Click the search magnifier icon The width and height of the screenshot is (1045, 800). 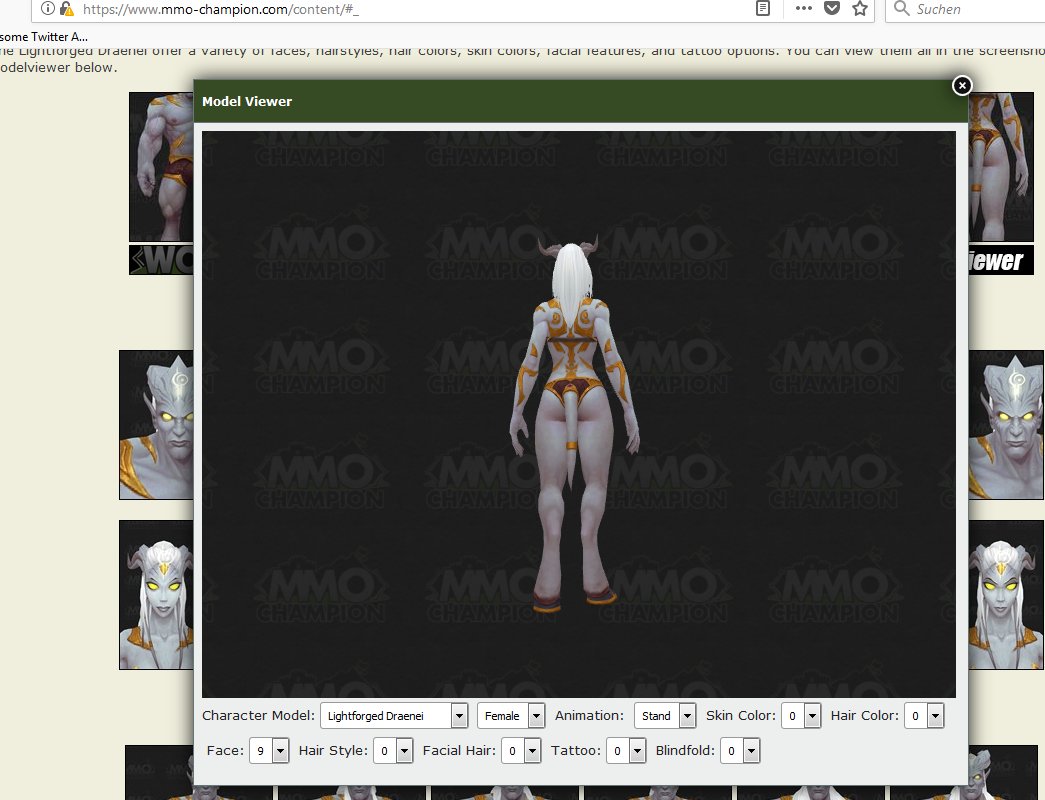coord(901,9)
